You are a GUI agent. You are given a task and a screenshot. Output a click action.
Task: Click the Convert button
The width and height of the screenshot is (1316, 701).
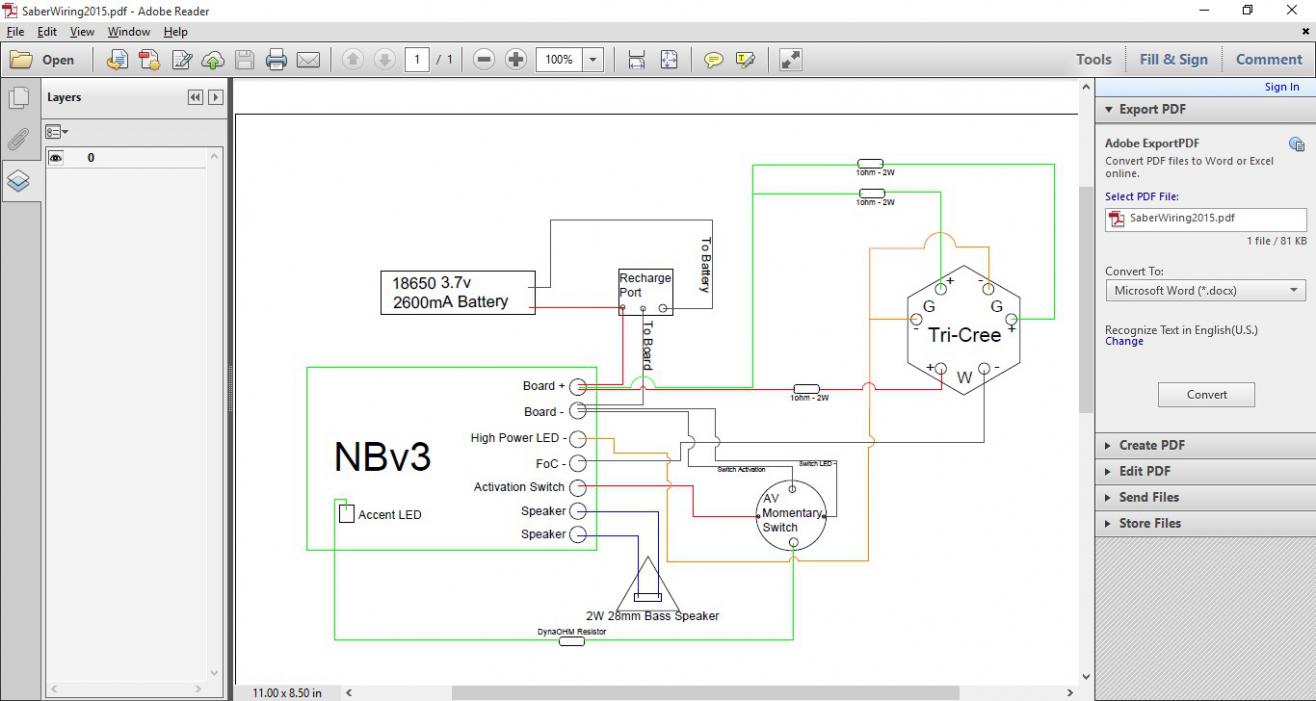[1205, 394]
